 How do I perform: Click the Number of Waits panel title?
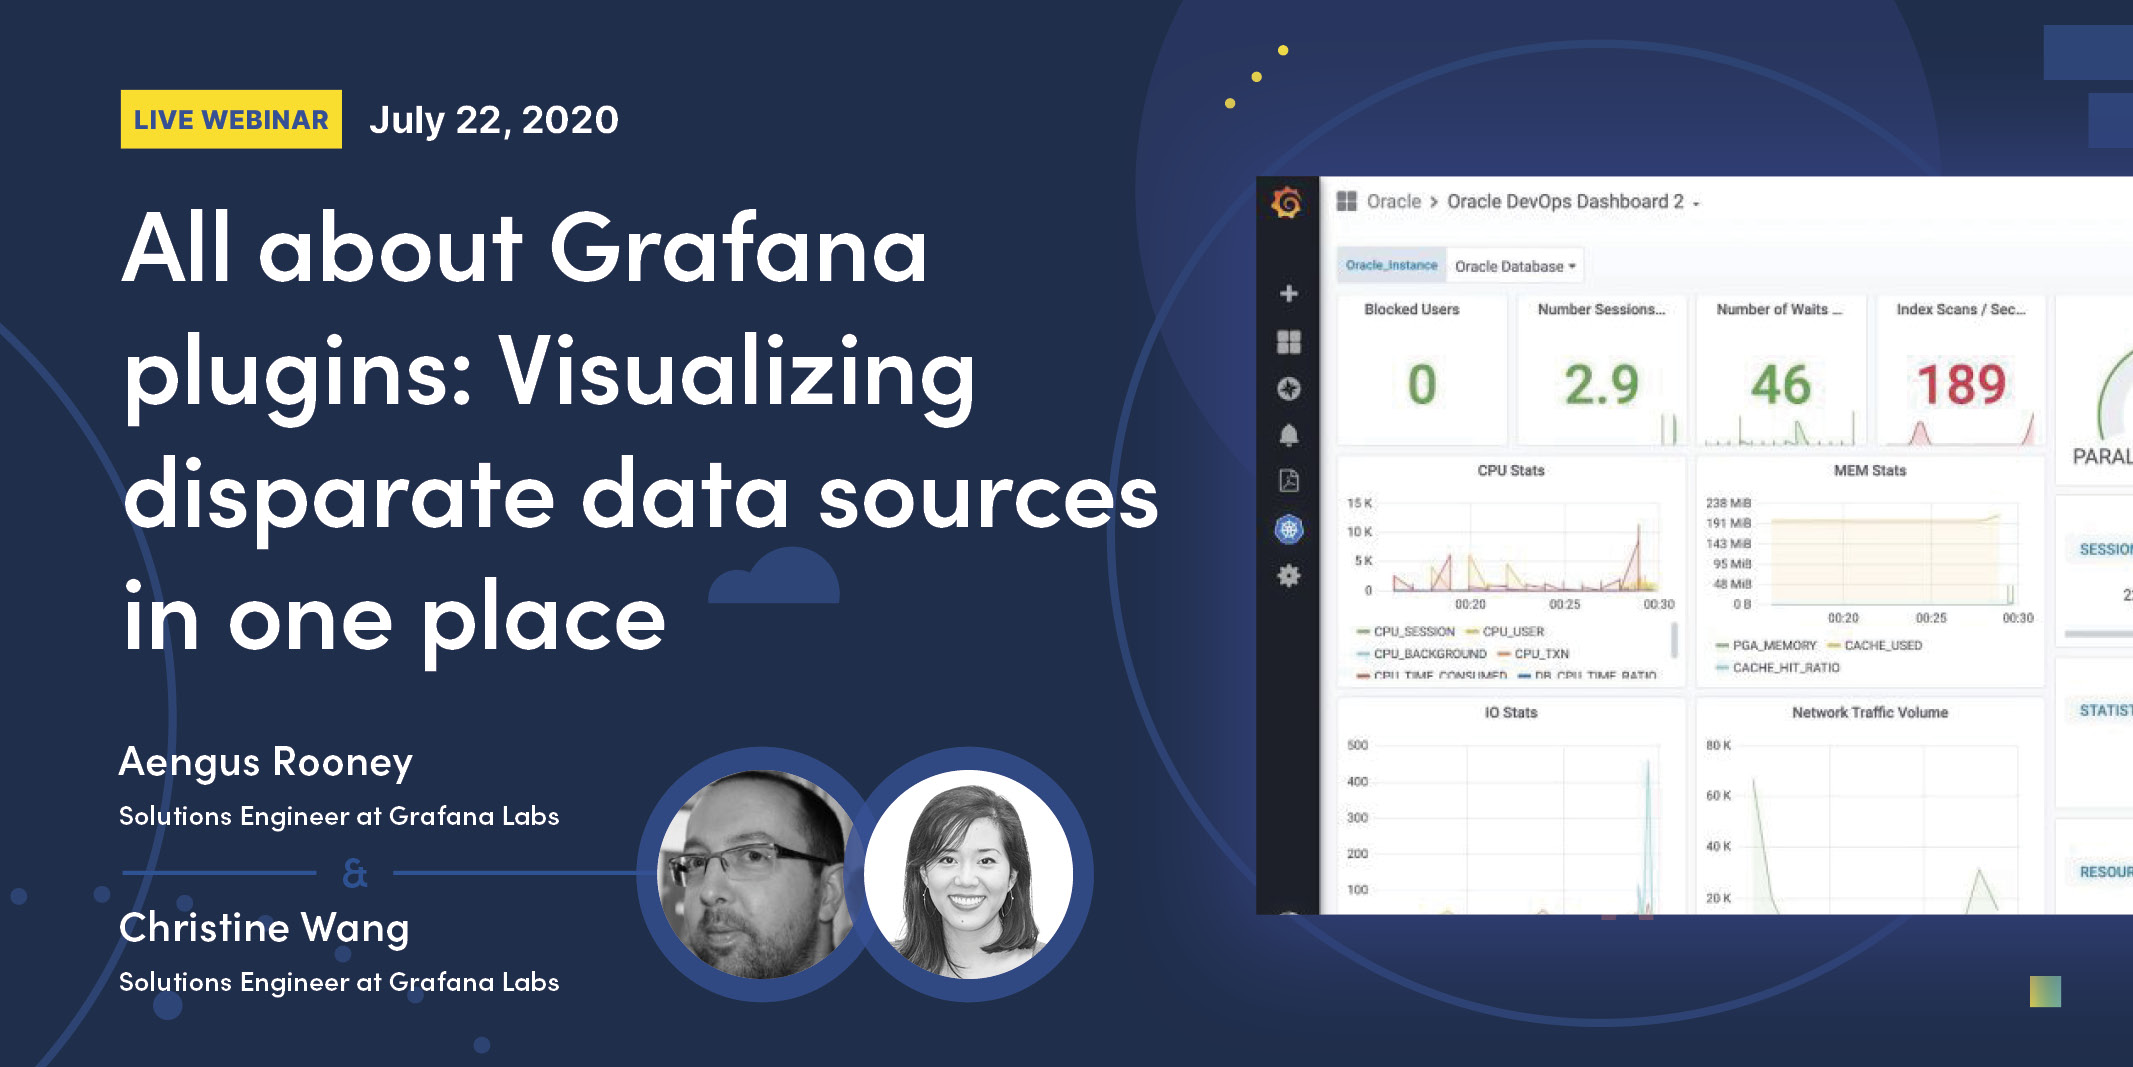pyautogui.click(x=1779, y=309)
